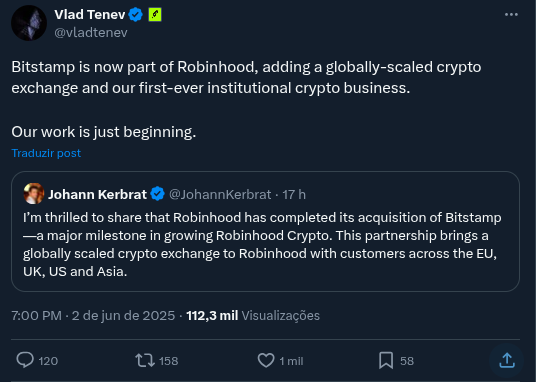Share post via upload arrow icon
The width and height of the screenshot is (536, 382).
tap(507, 360)
